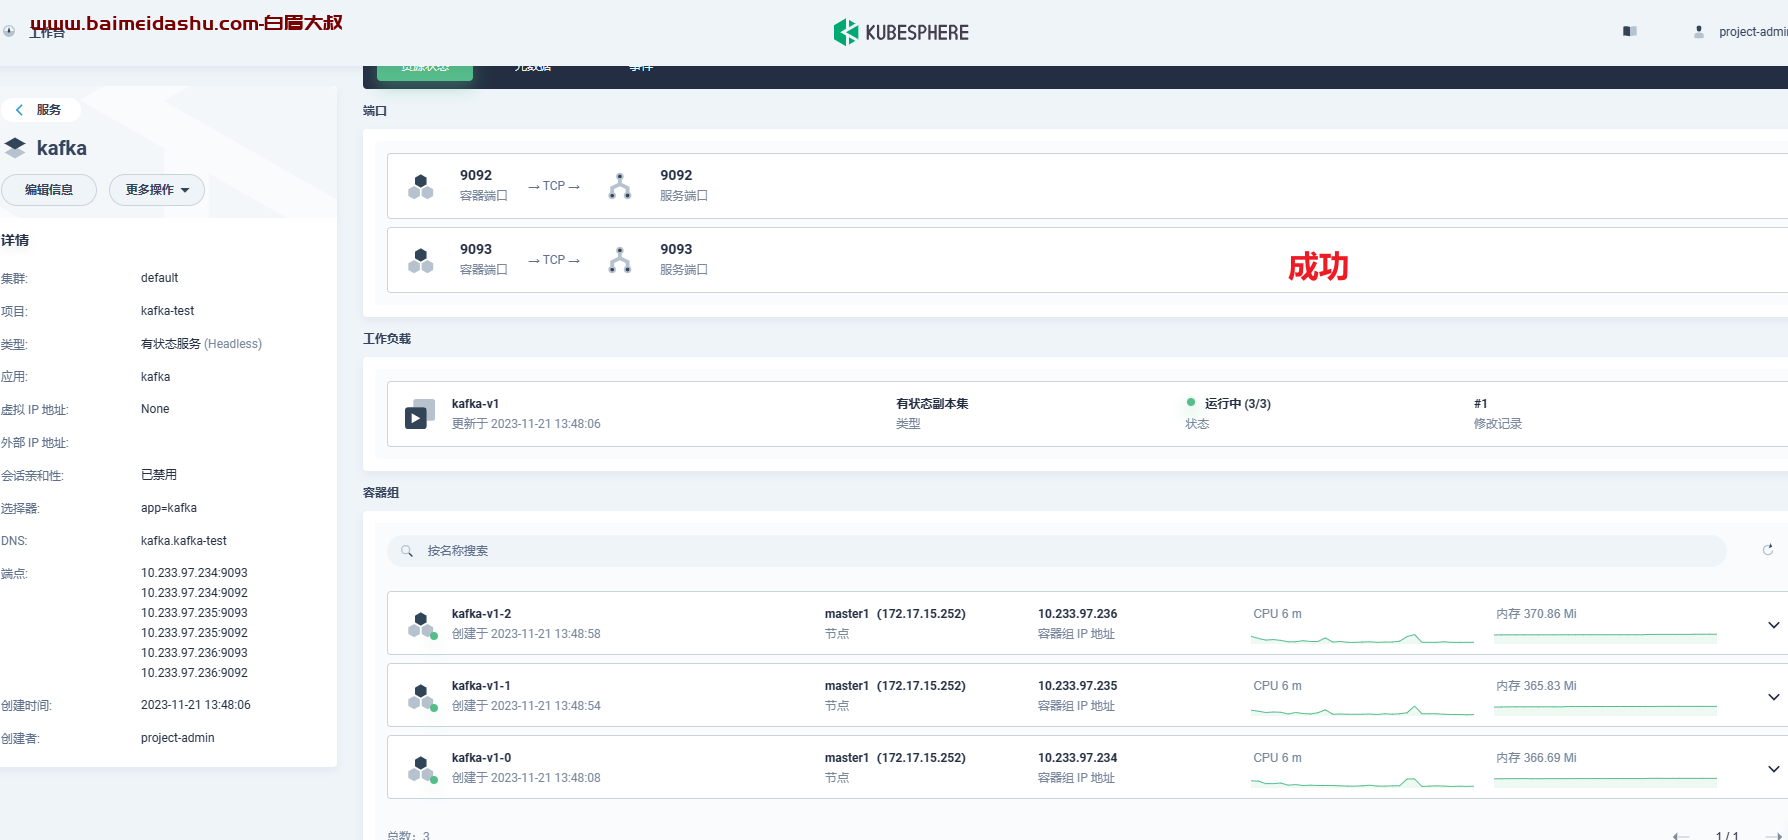This screenshot has width=1788, height=840.
Task: Click kafka-v1-1 CPU usage chart
Action: pos(1362,709)
